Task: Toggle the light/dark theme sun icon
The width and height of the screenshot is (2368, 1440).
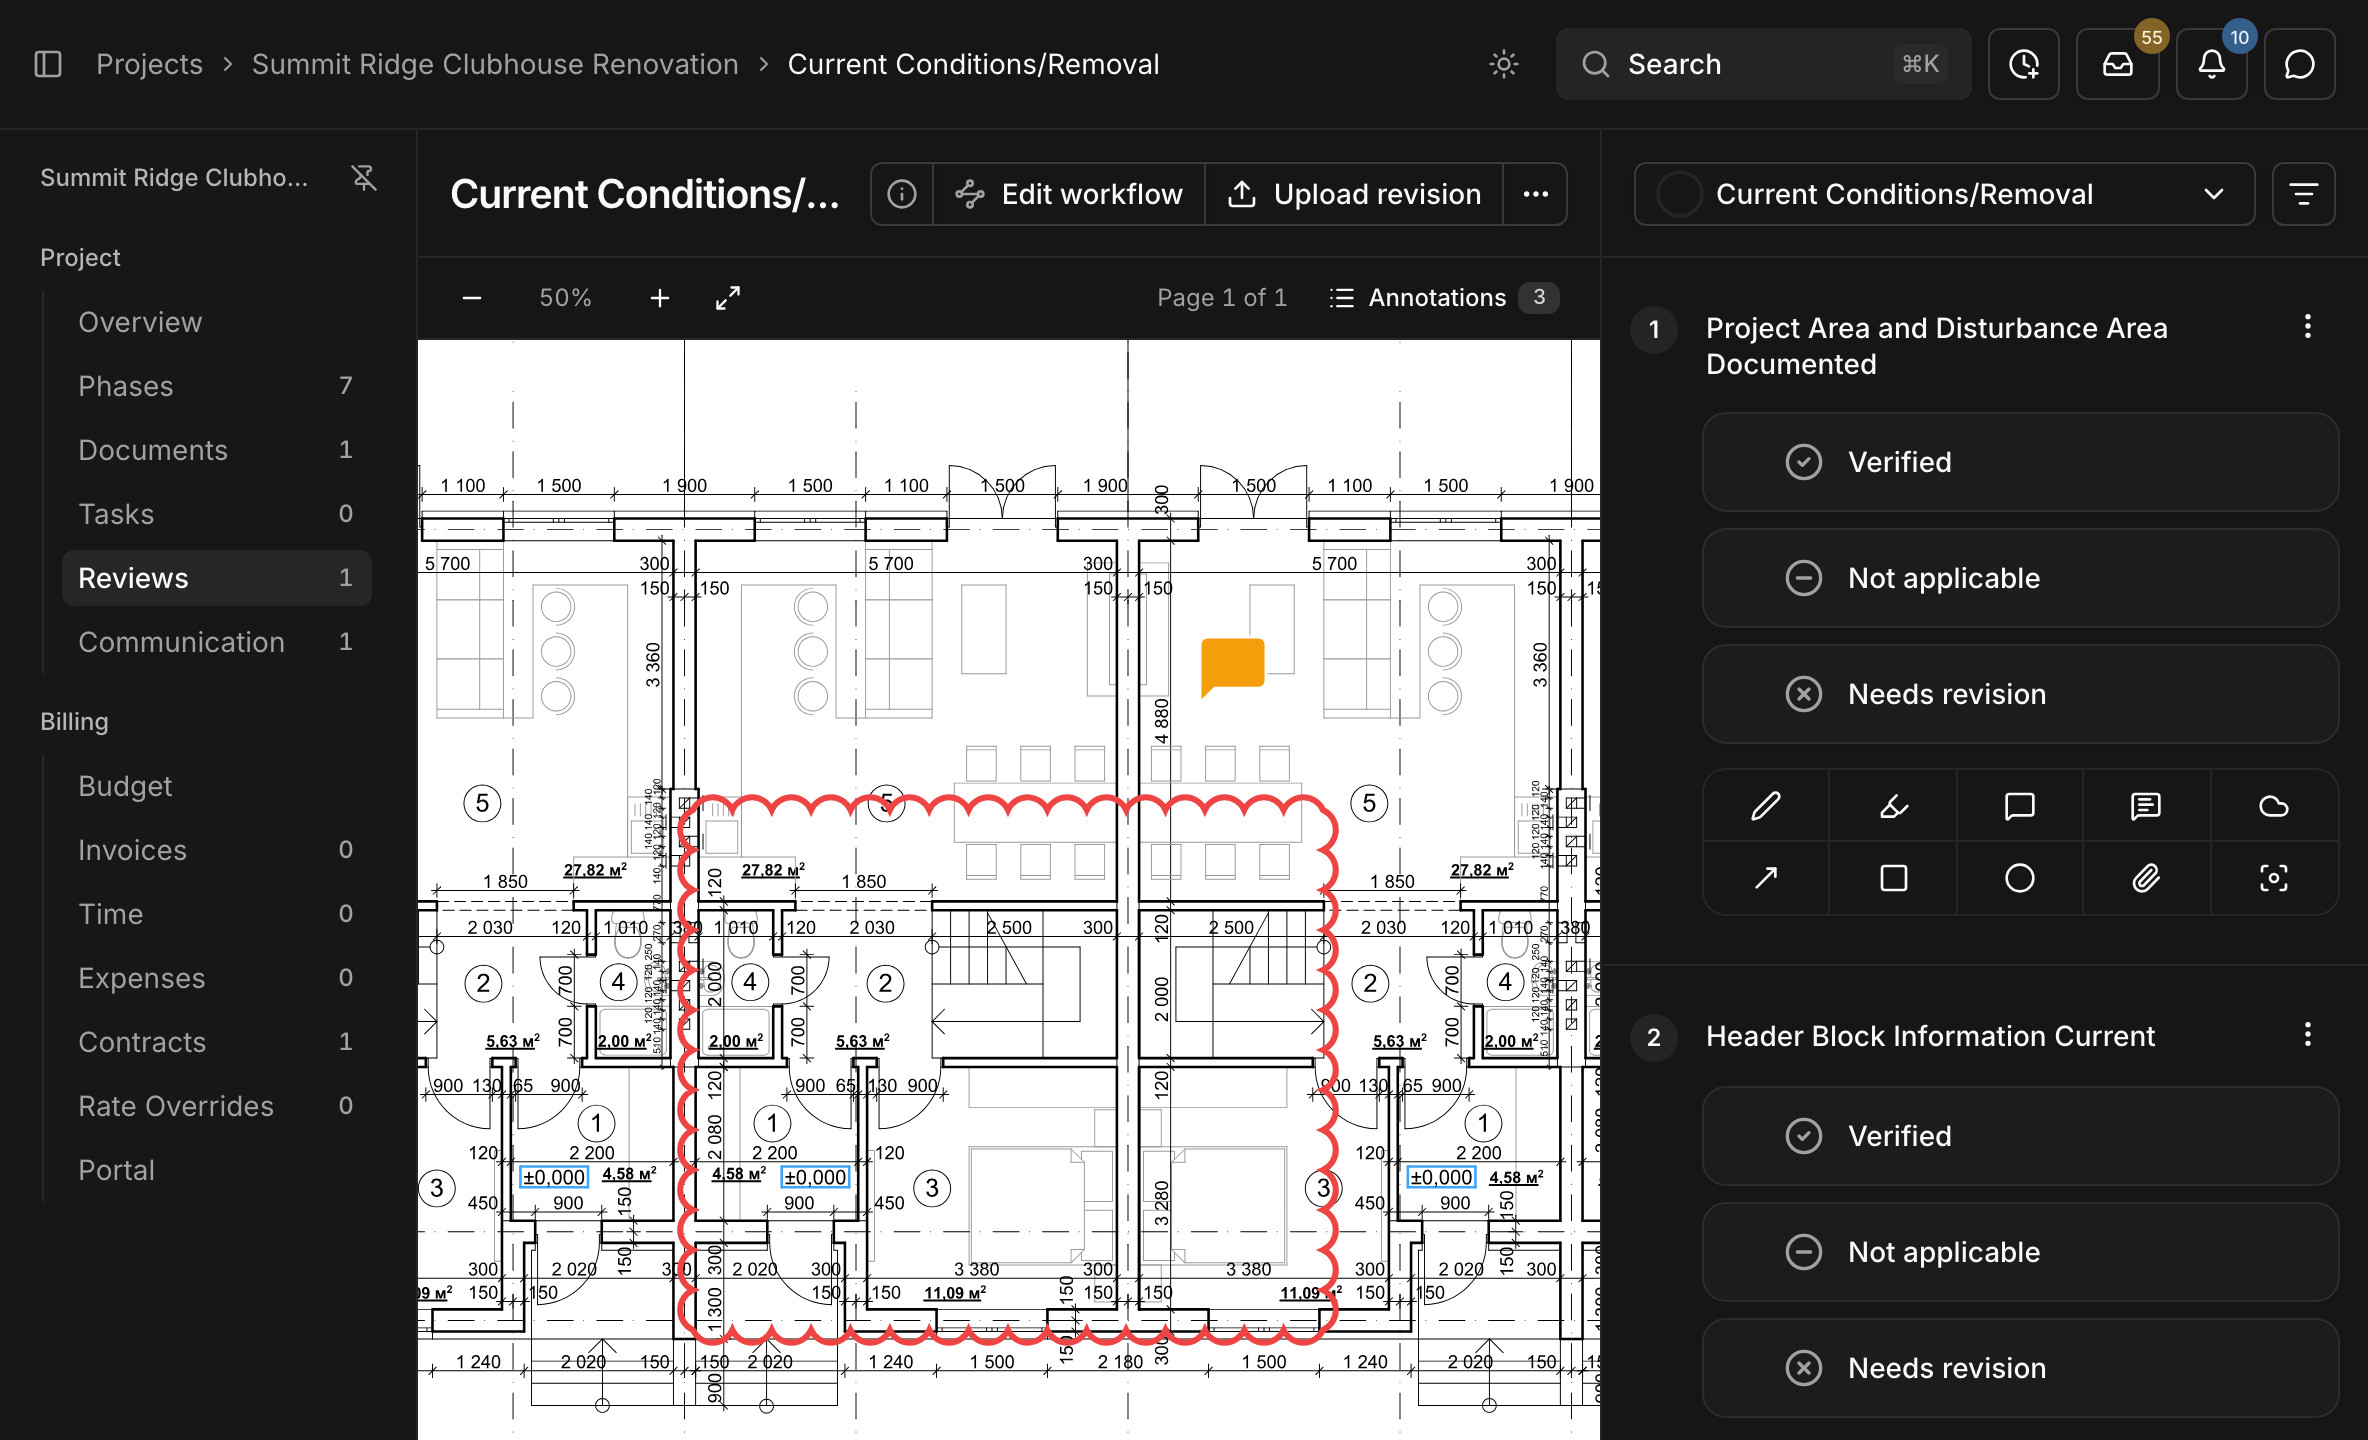Action: 1503,64
